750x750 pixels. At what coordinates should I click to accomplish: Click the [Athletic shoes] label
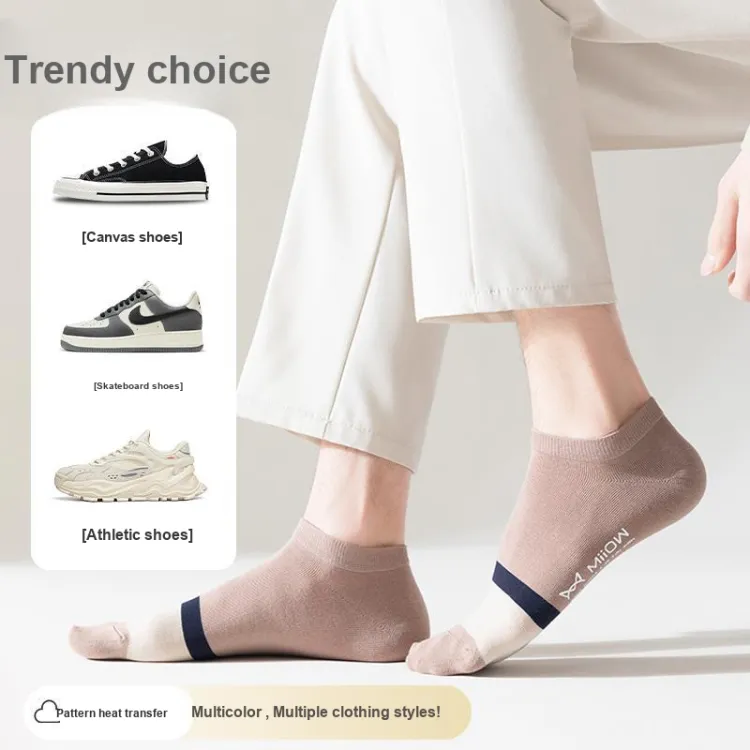pos(137,534)
